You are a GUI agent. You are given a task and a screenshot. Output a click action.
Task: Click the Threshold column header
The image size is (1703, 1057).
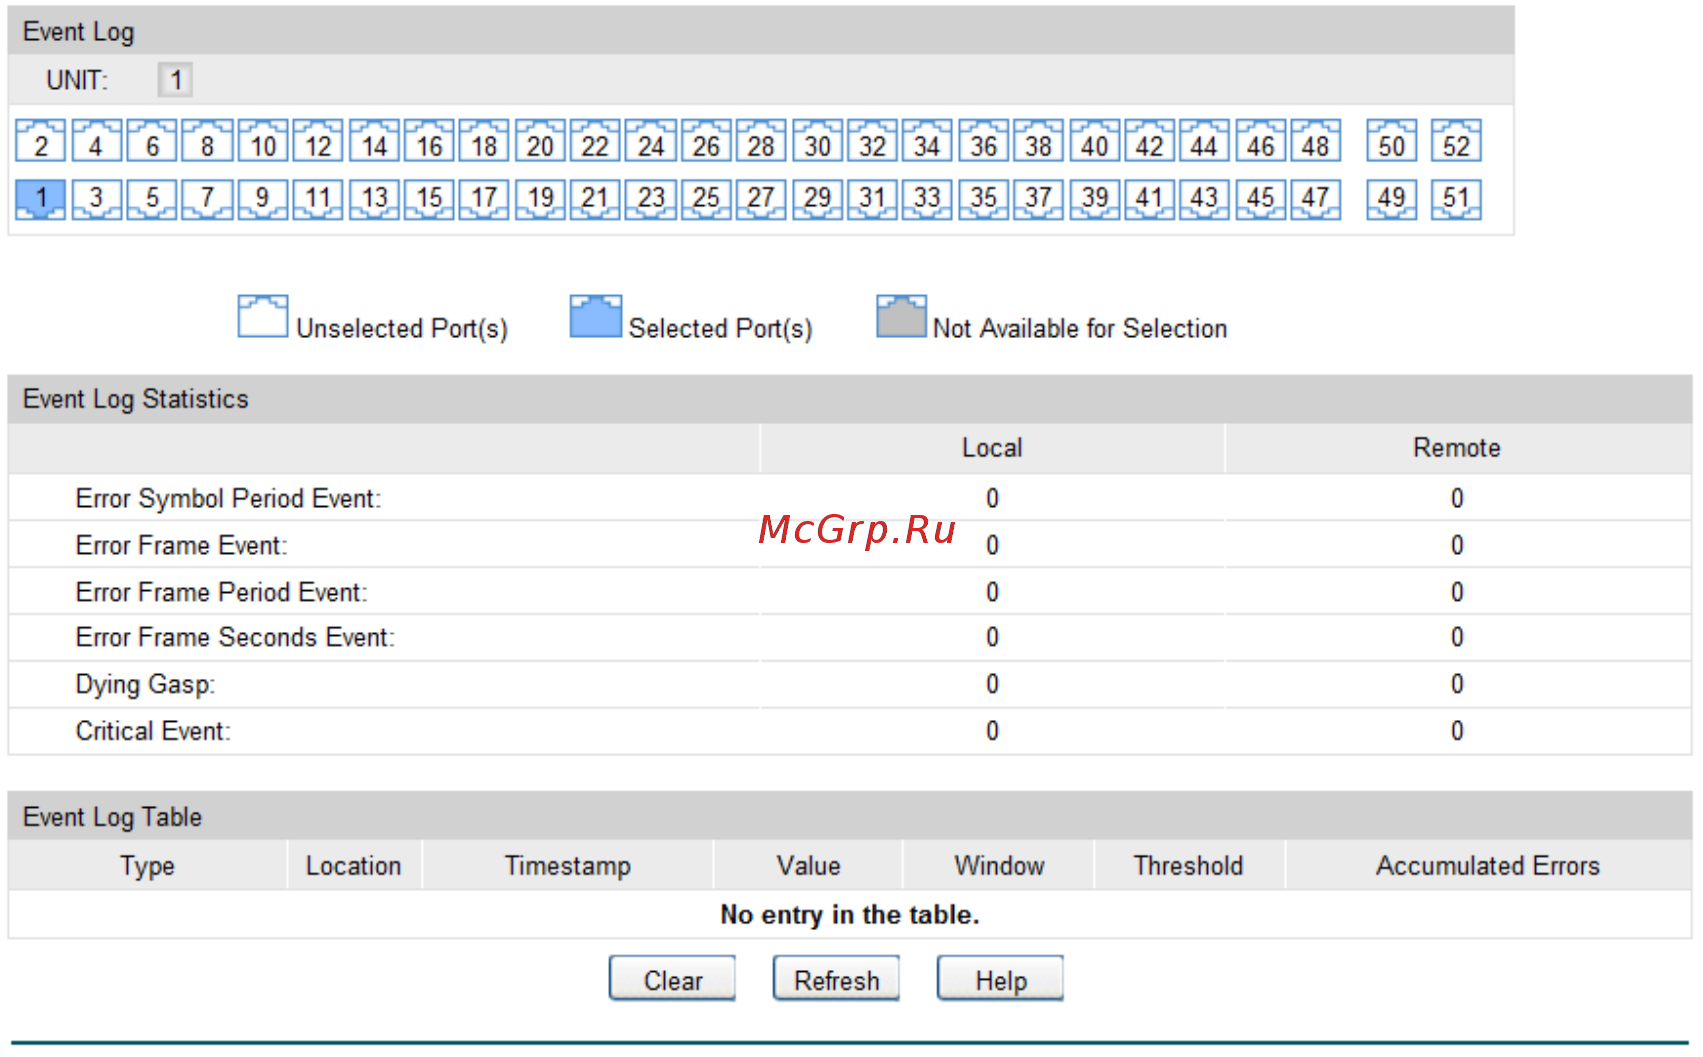(x=1189, y=866)
